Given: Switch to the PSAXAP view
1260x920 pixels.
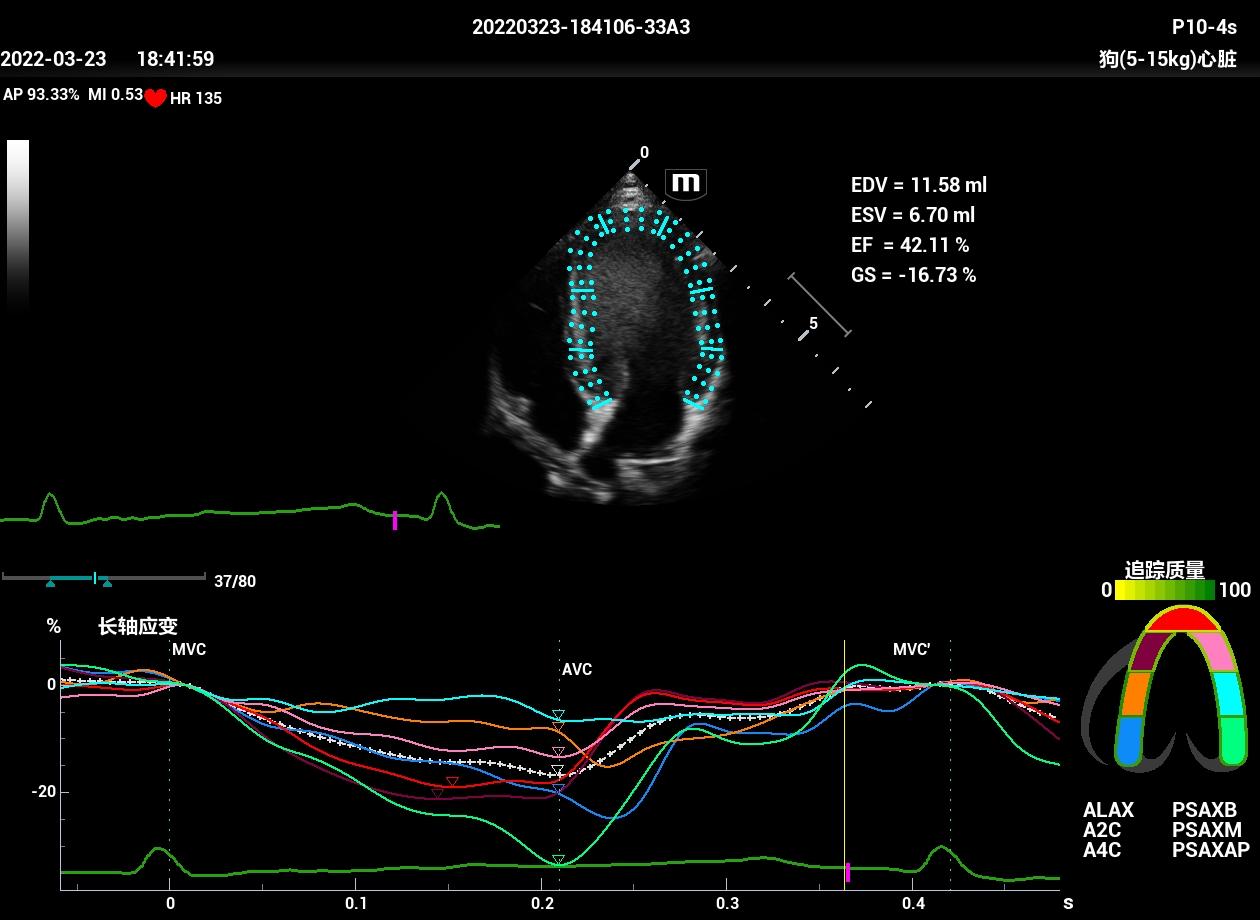Looking at the screenshot, I should click(x=1211, y=850).
